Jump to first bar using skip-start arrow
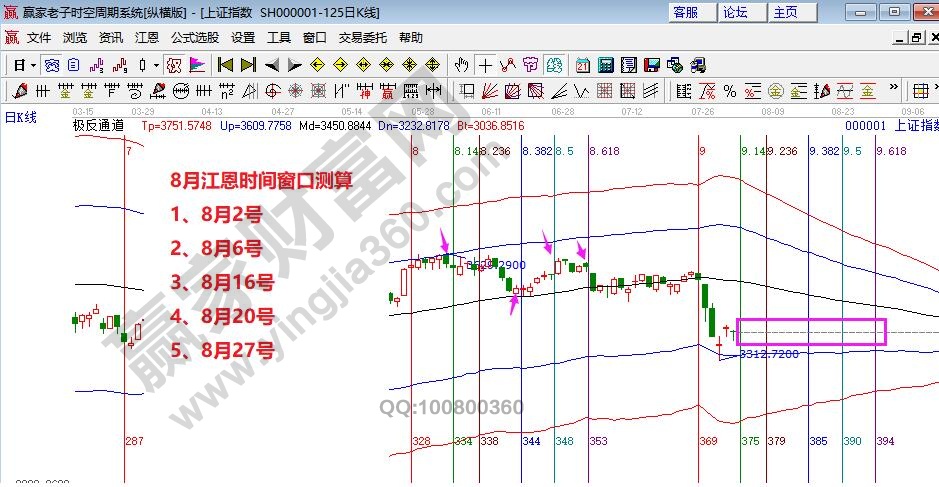Viewport: 939px width, 487px height. (x=225, y=65)
